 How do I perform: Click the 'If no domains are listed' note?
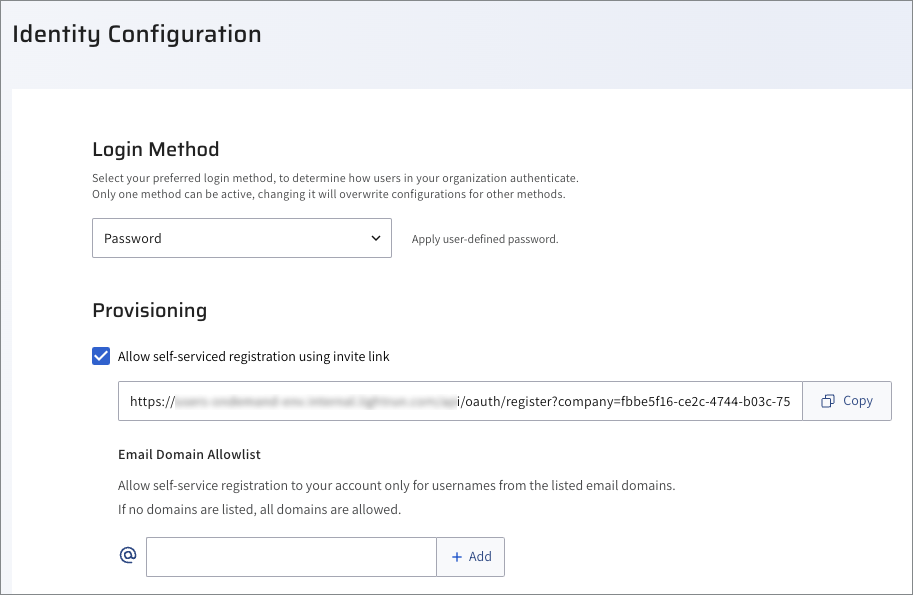(x=259, y=509)
